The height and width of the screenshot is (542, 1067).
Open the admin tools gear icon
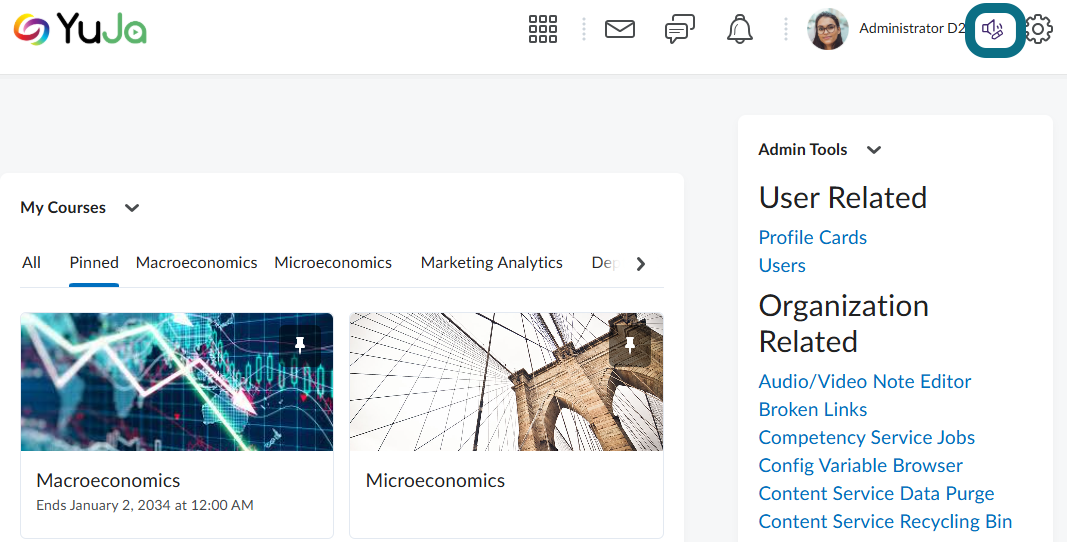click(1038, 29)
